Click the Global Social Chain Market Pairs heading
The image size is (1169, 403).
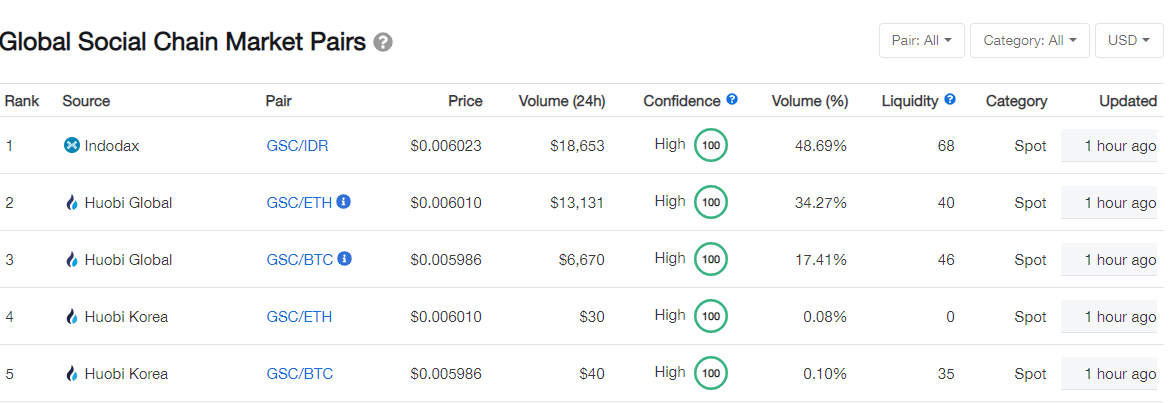tap(183, 42)
